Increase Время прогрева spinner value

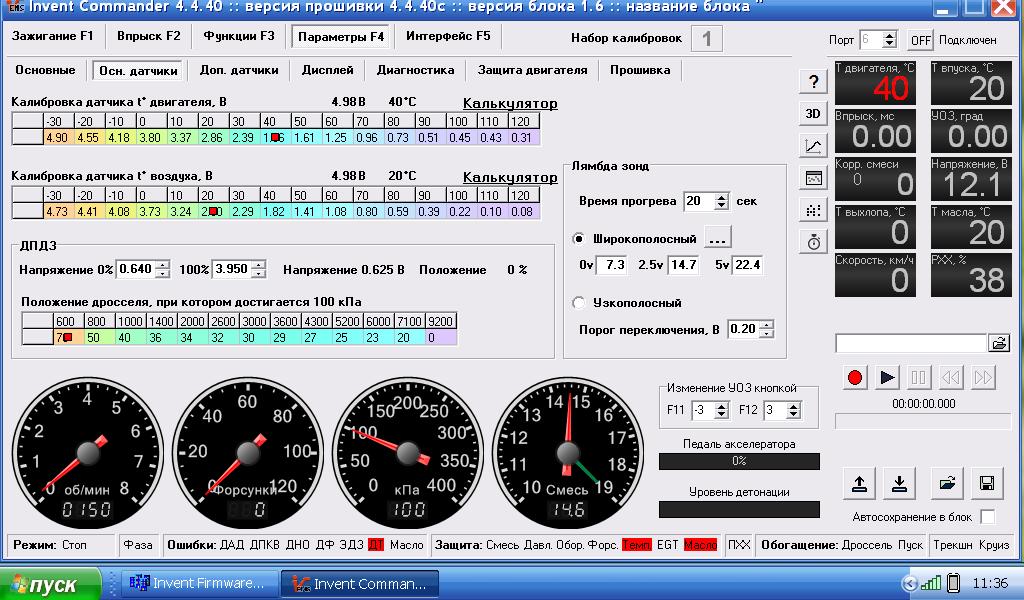(722, 197)
